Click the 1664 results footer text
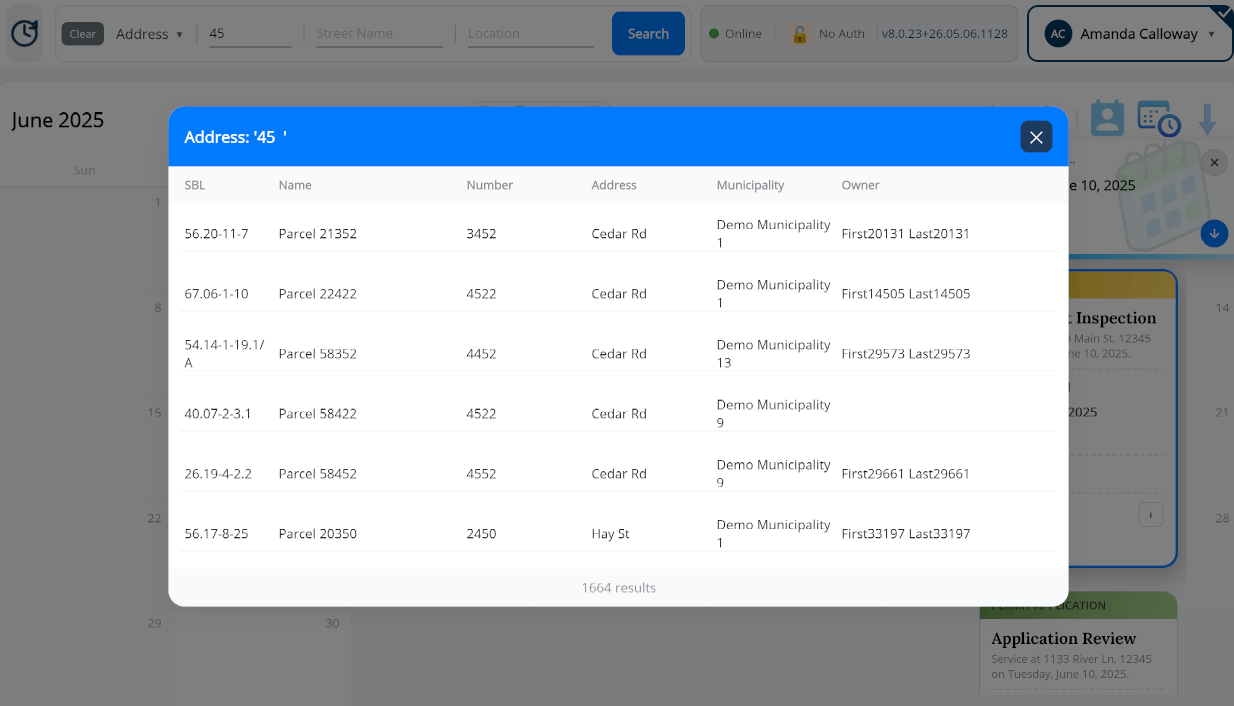Viewport: 1234px width, 706px height. 619,588
